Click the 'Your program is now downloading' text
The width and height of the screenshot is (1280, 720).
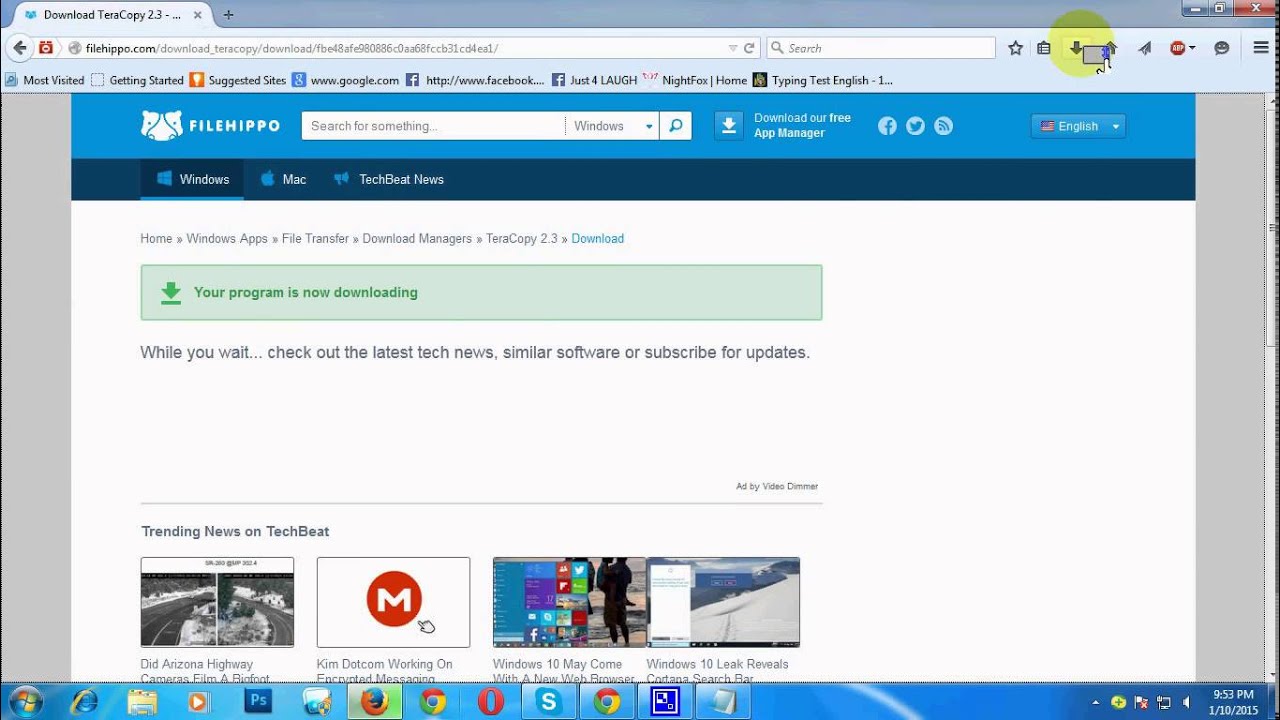point(306,292)
